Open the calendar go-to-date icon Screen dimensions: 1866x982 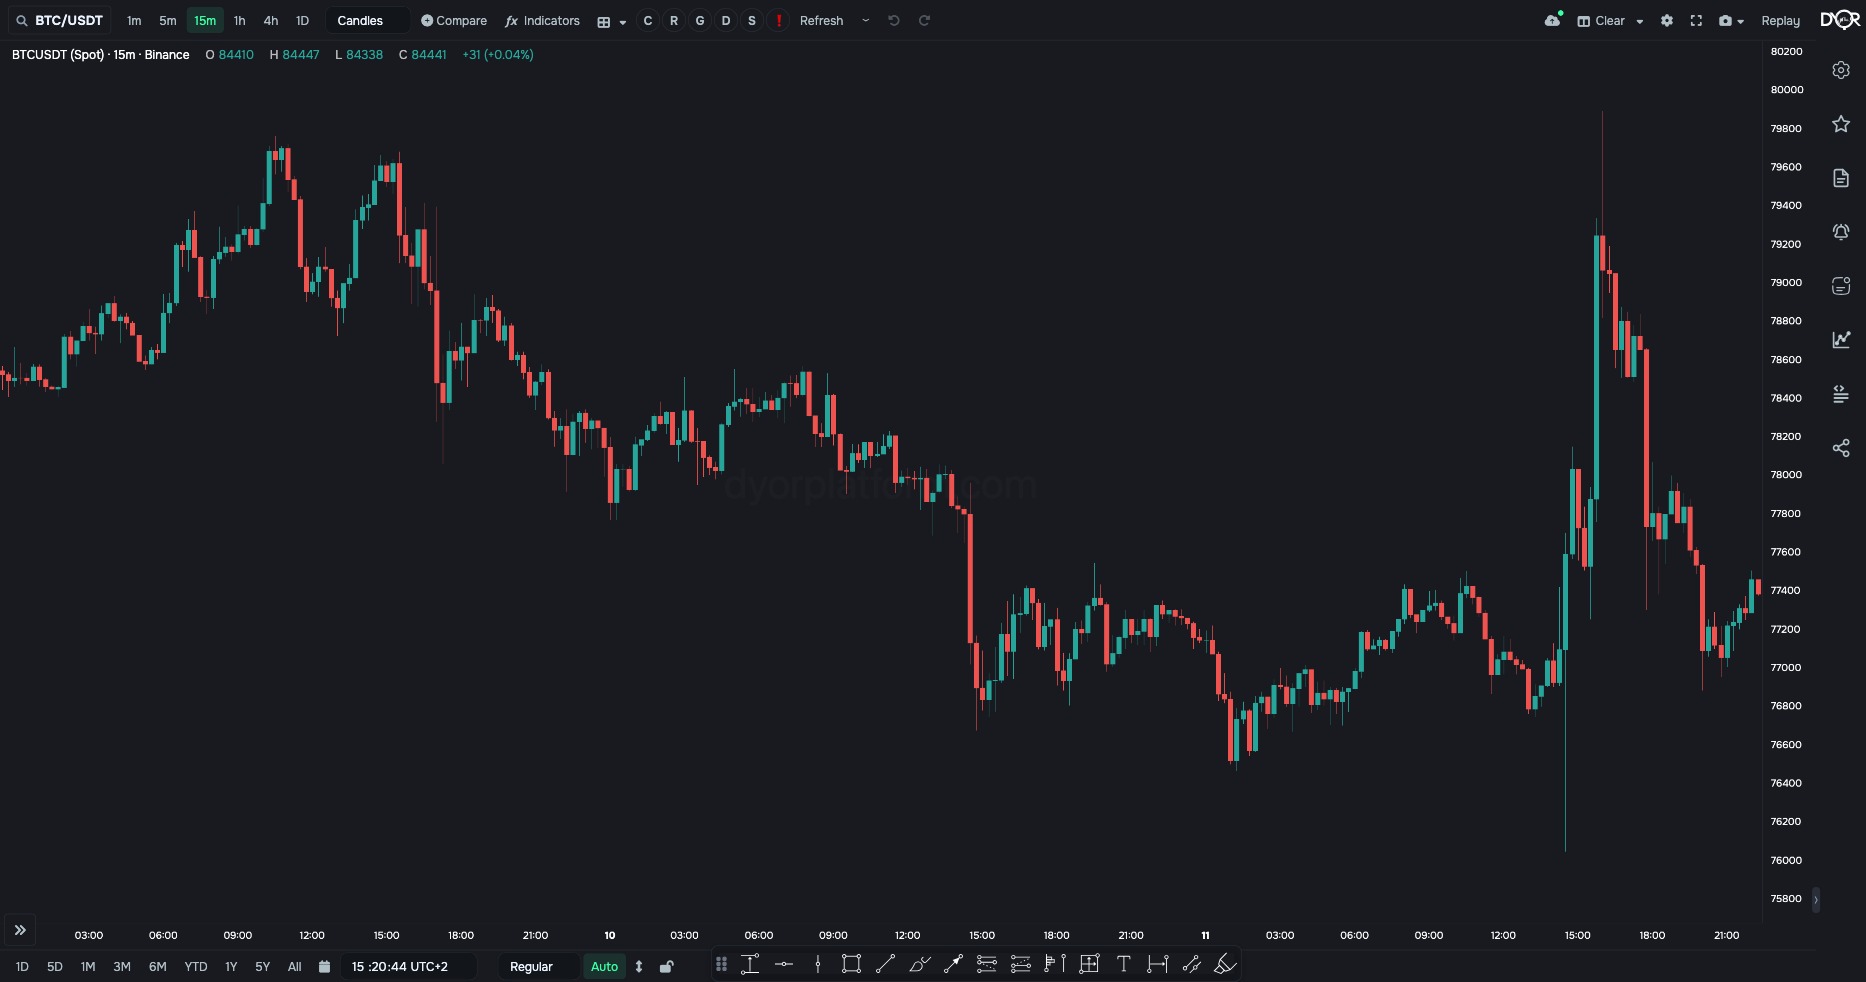tap(324, 967)
